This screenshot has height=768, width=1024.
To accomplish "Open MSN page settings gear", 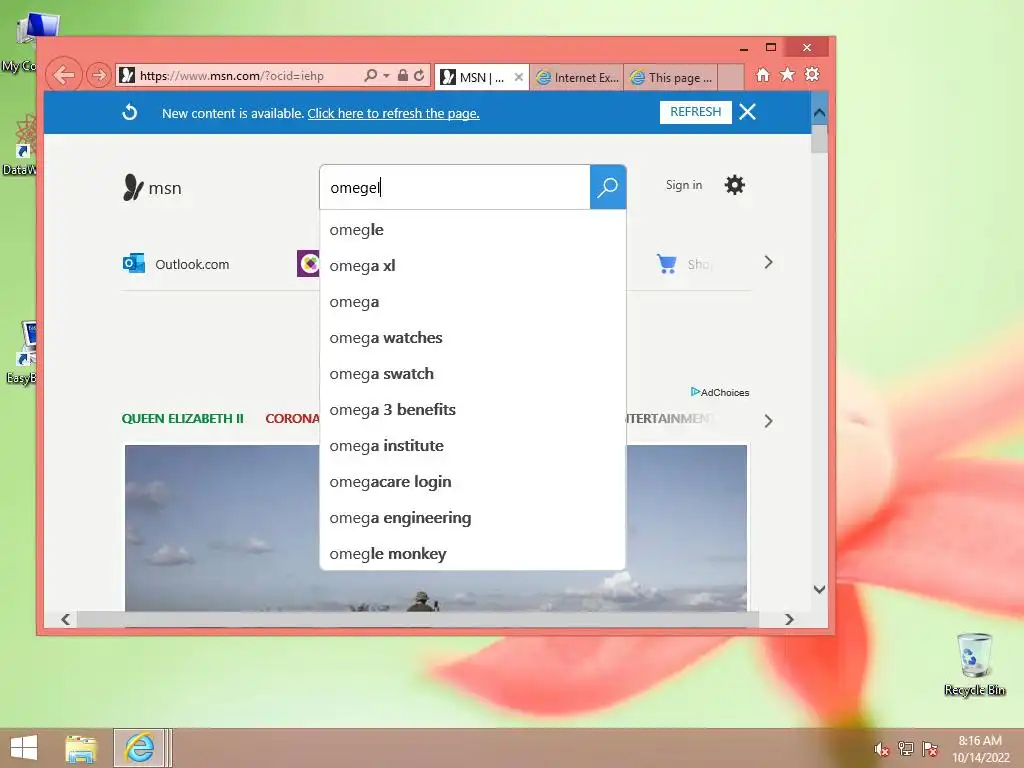I will 735,185.
